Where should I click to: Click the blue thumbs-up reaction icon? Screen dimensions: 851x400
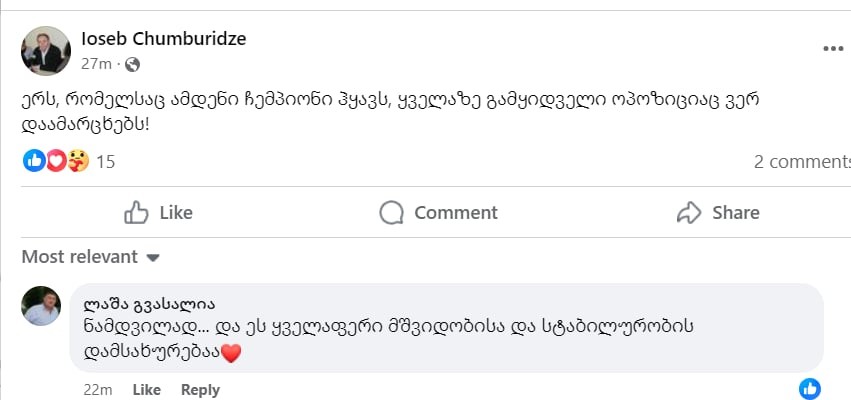[34, 160]
